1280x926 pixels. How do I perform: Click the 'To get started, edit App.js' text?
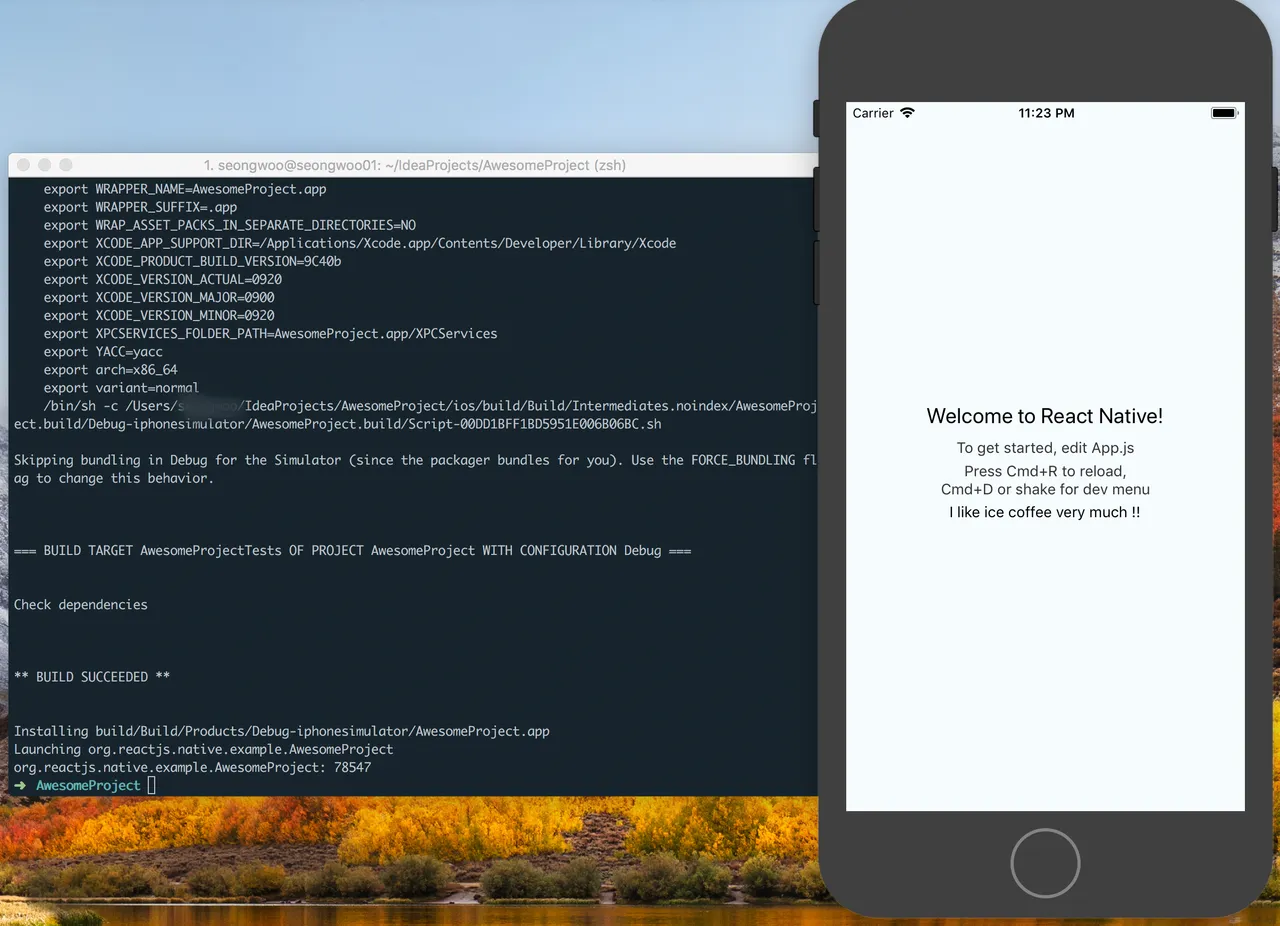coord(1045,448)
